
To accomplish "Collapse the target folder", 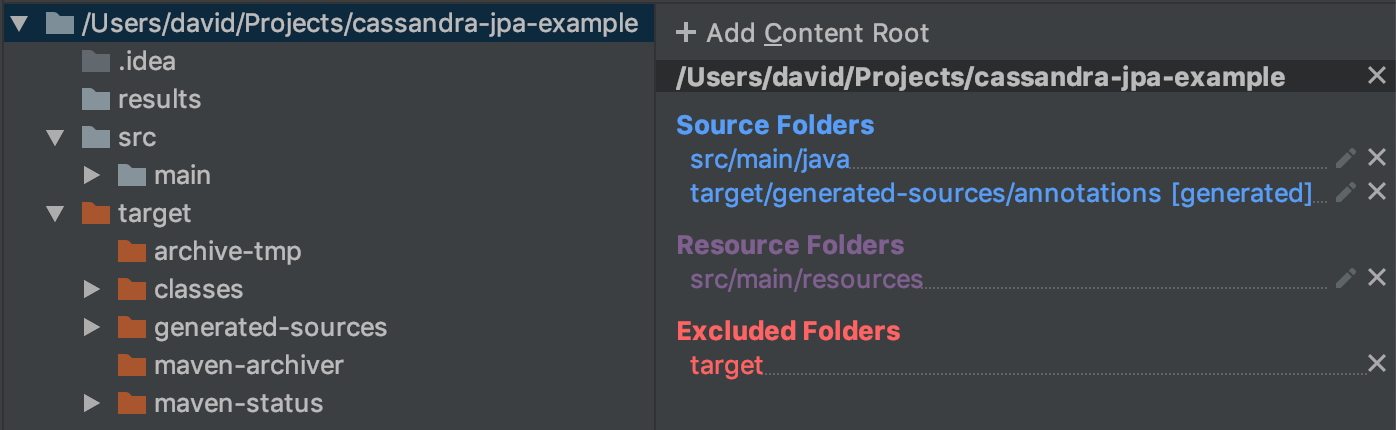I will pos(55,213).
